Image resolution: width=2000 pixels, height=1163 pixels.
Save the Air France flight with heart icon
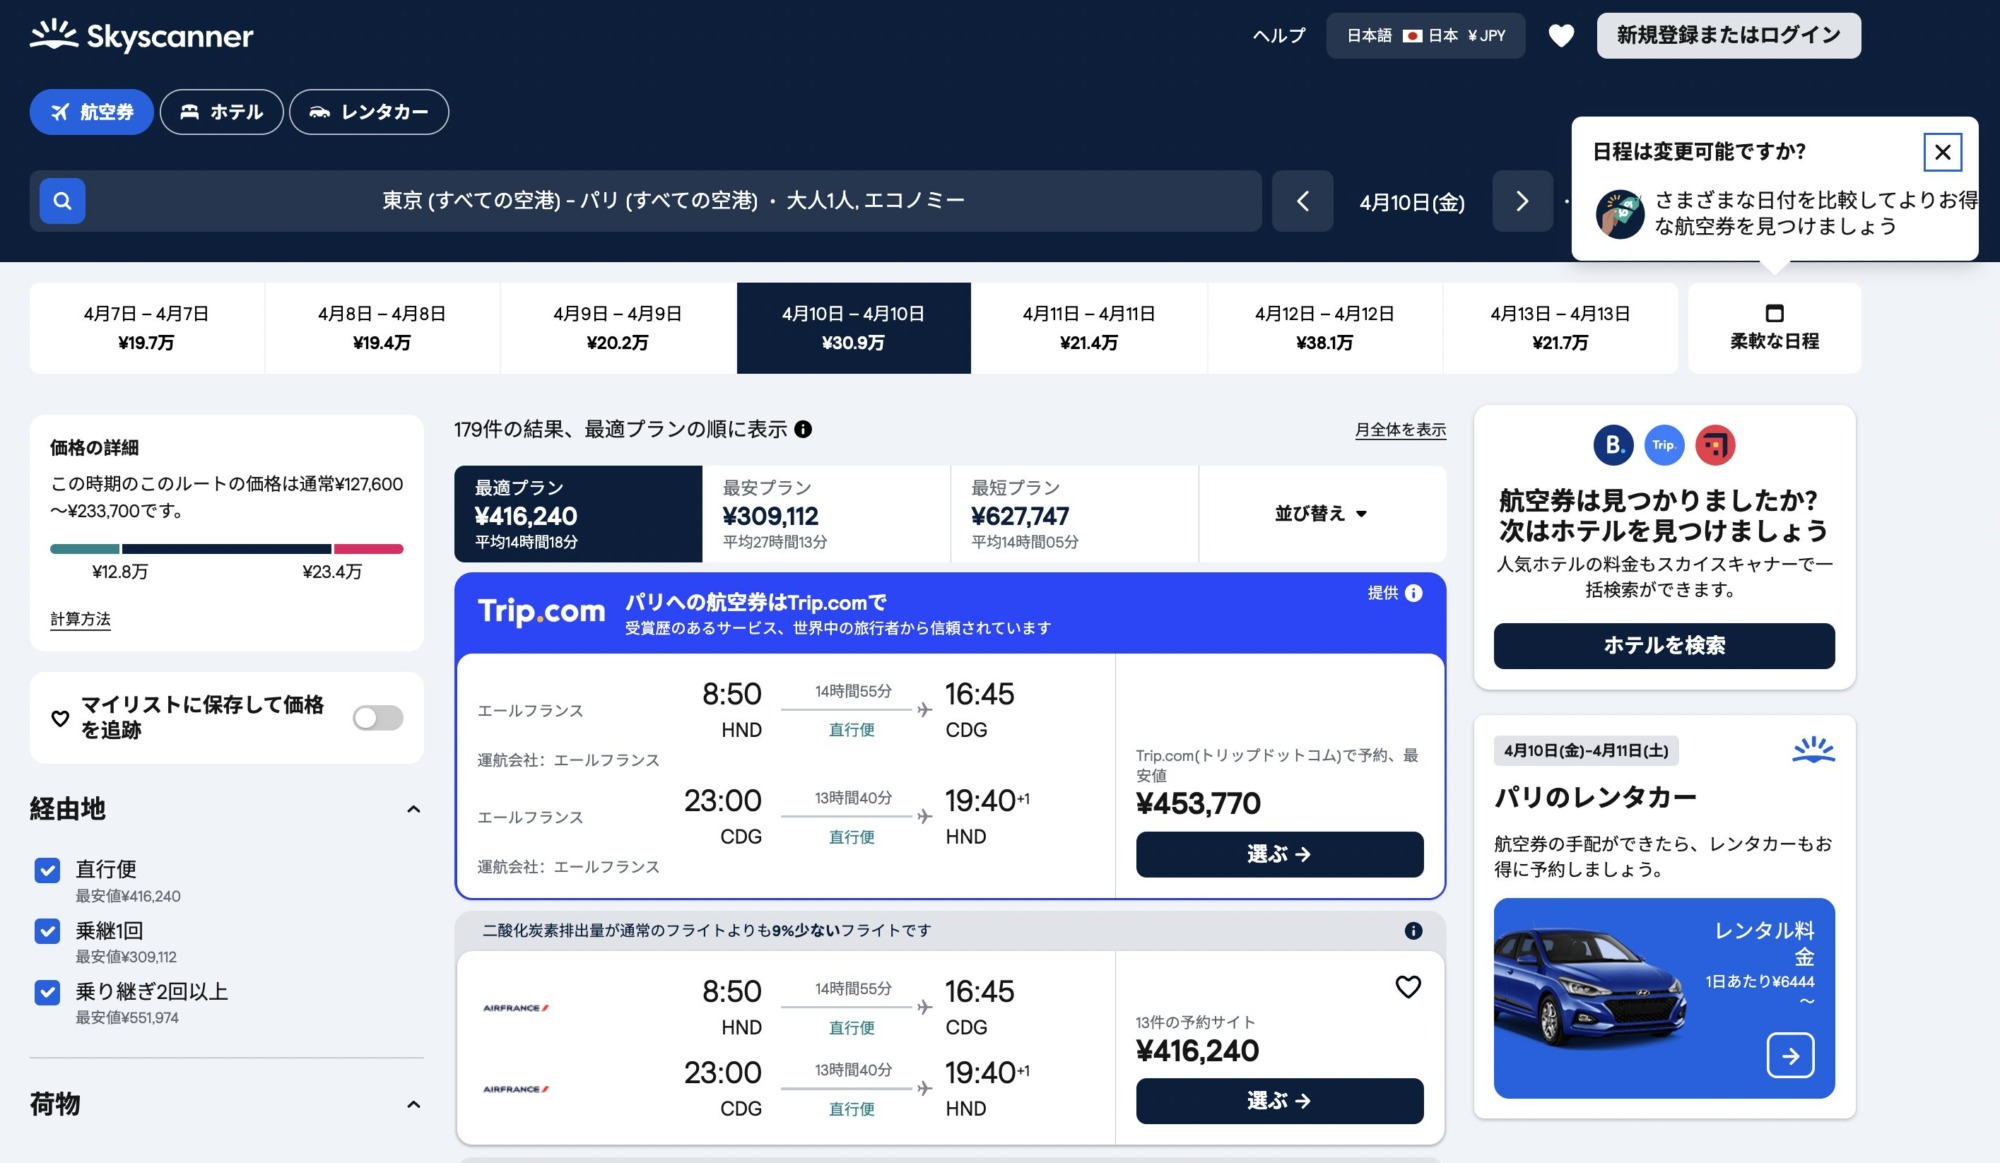click(x=1408, y=987)
